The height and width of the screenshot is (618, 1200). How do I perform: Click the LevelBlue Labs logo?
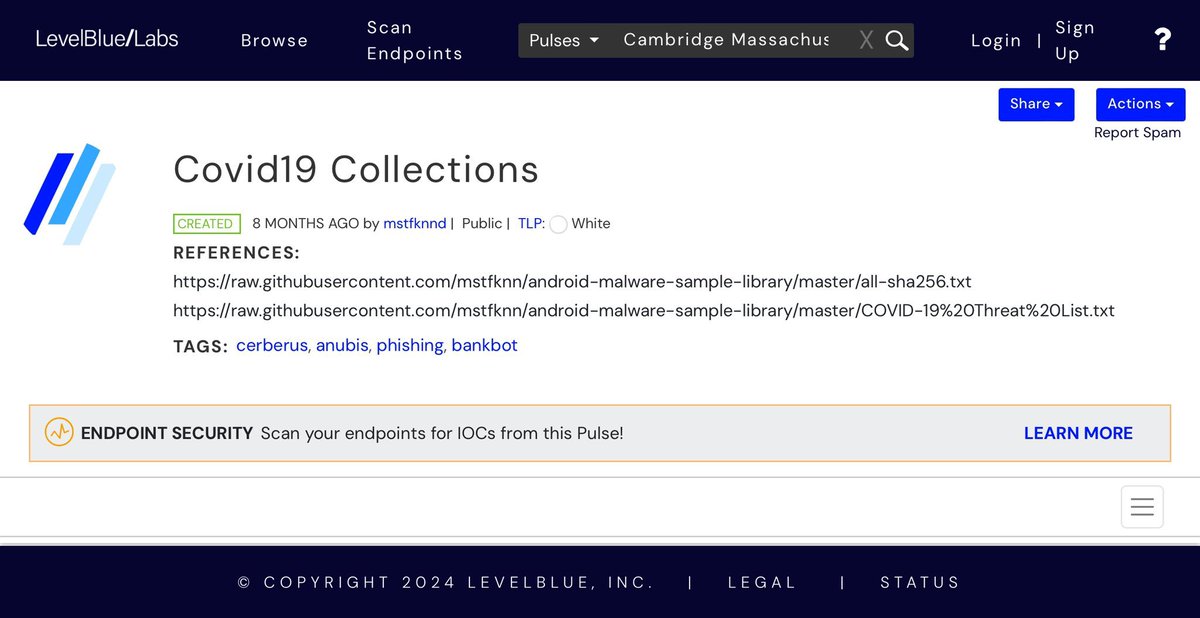pyautogui.click(x=107, y=39)
